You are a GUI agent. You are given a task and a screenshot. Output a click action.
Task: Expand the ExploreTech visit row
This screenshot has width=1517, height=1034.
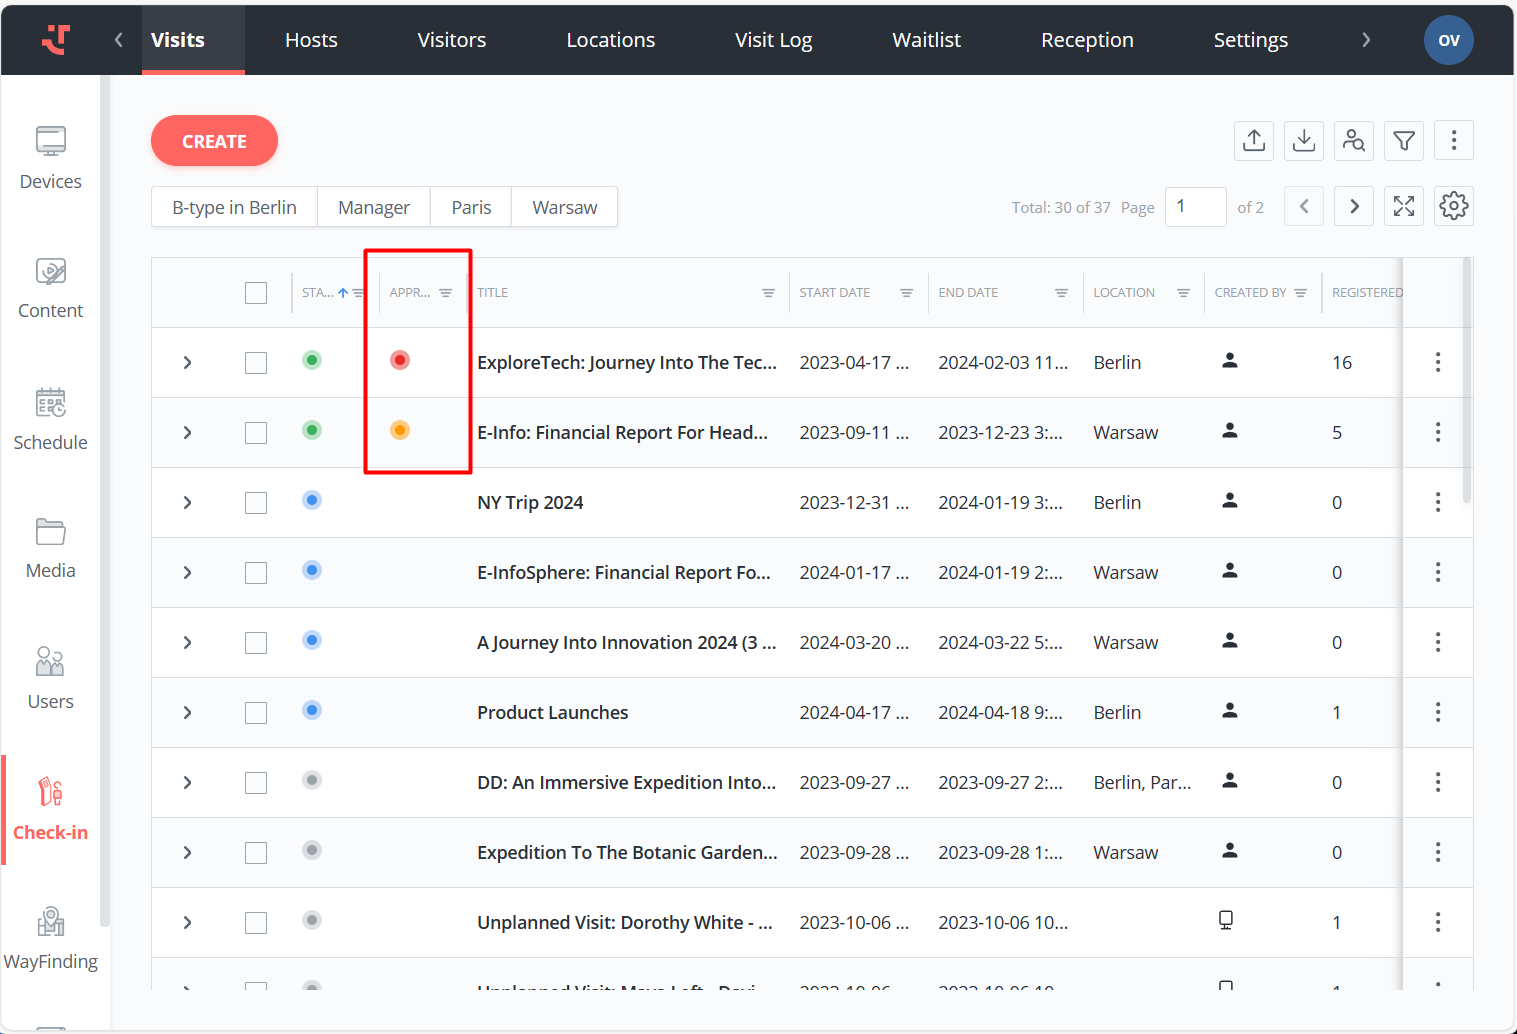point(187,363)
